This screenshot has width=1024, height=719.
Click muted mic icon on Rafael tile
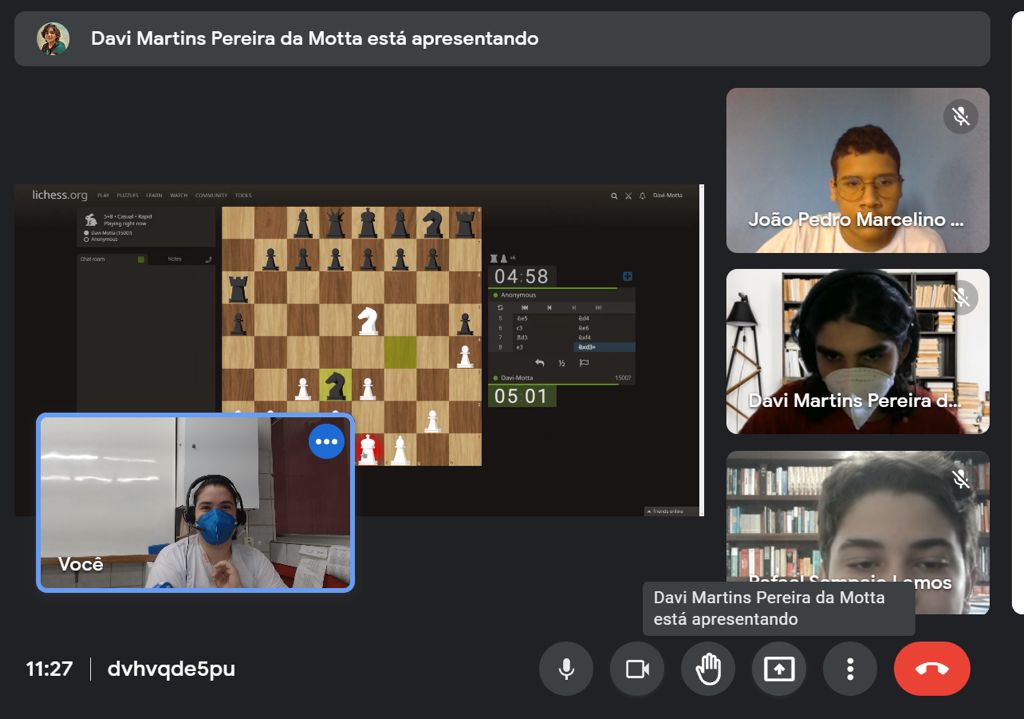tap(961, 479)
